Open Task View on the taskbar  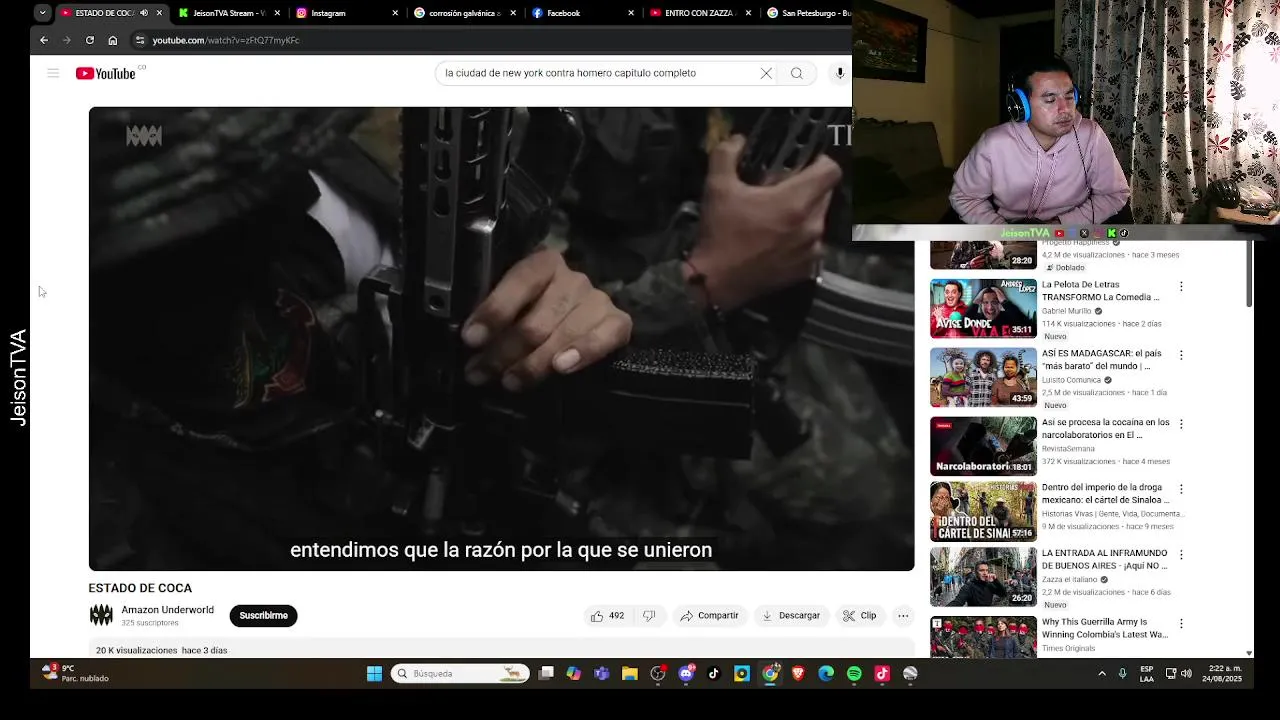tap(546, 674)
